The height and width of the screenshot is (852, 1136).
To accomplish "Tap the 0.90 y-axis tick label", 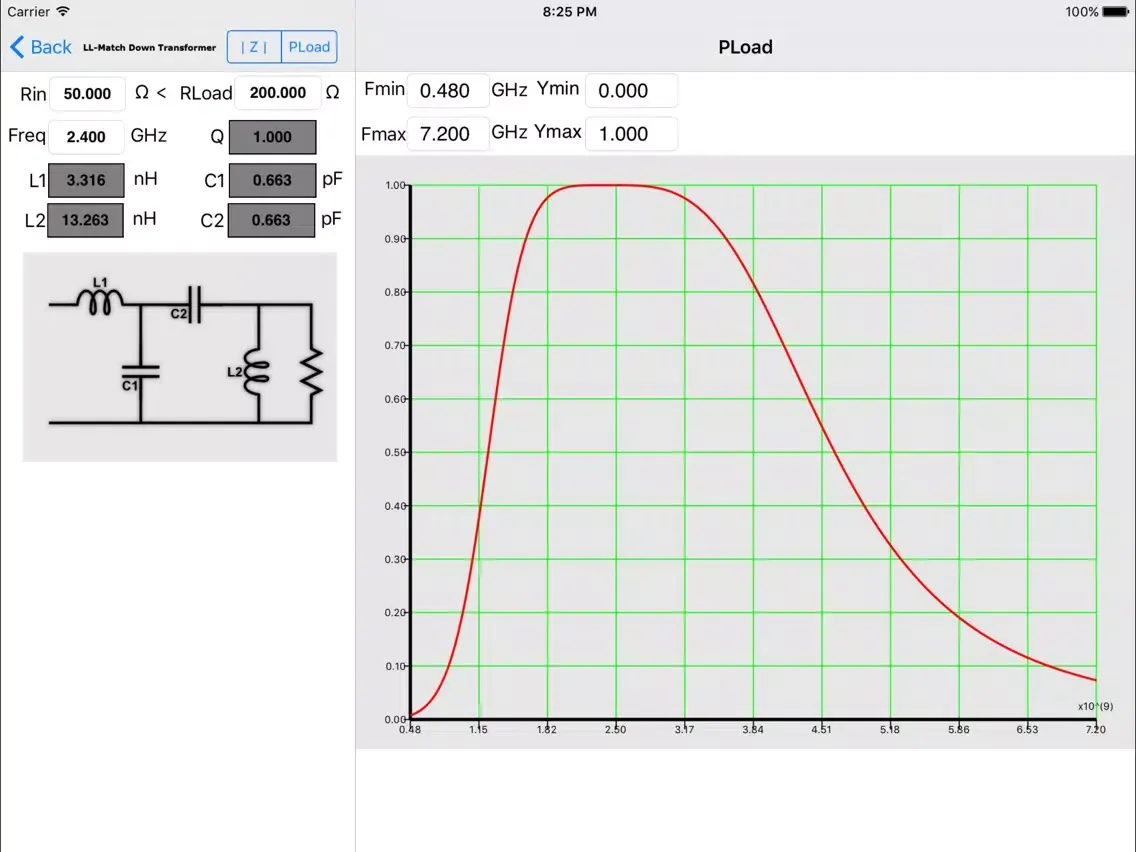I will (395, 239).
